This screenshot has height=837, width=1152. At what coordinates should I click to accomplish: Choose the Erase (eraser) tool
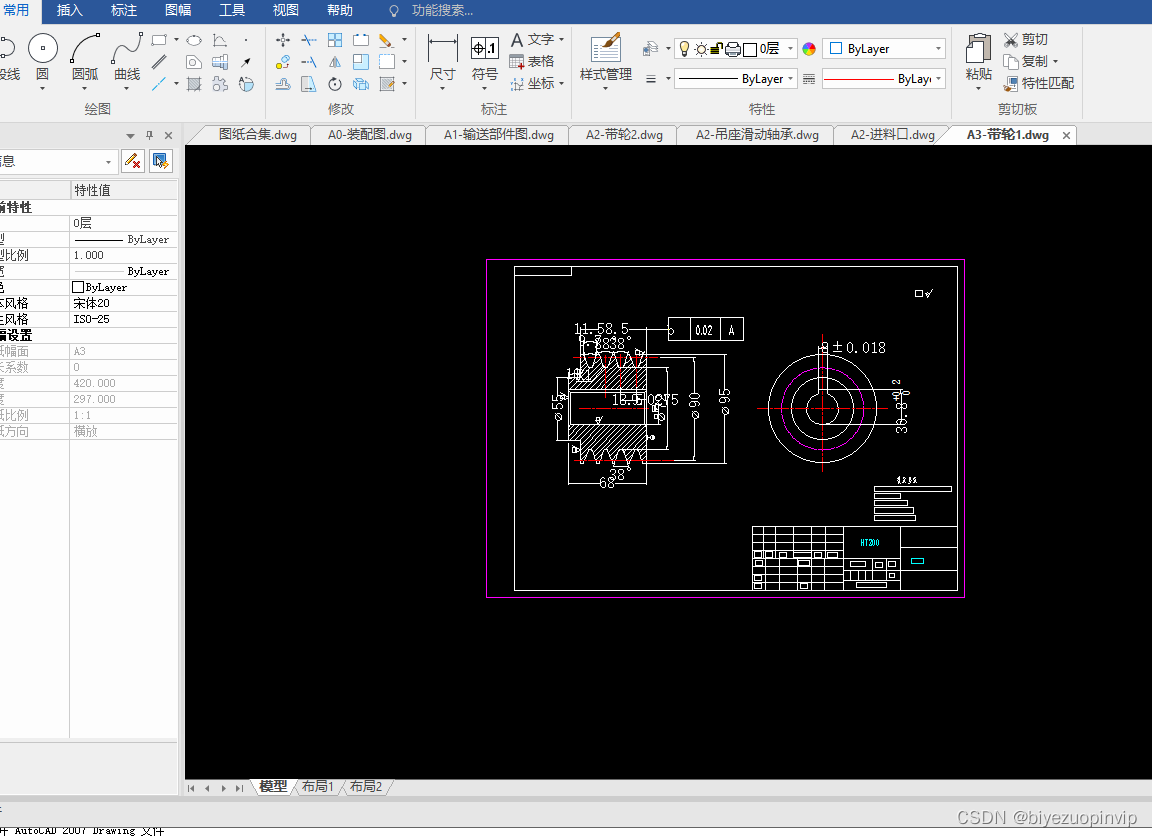[x=386, y=40]
